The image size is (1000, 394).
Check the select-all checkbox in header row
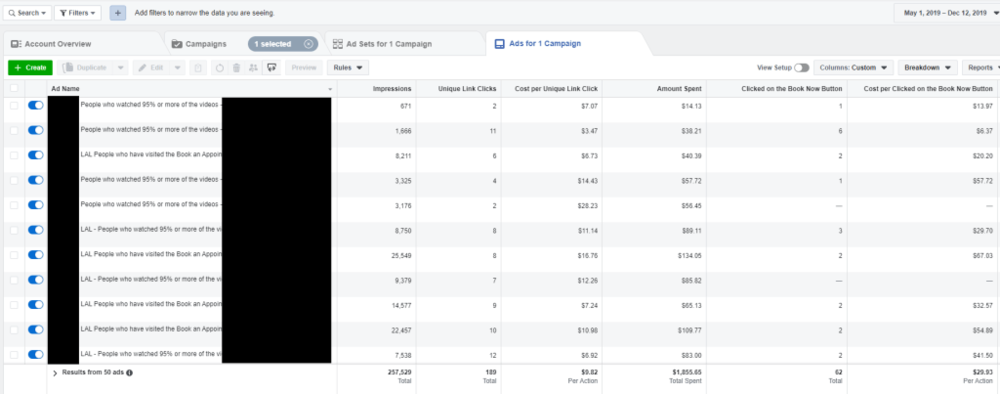pos(14,89)
